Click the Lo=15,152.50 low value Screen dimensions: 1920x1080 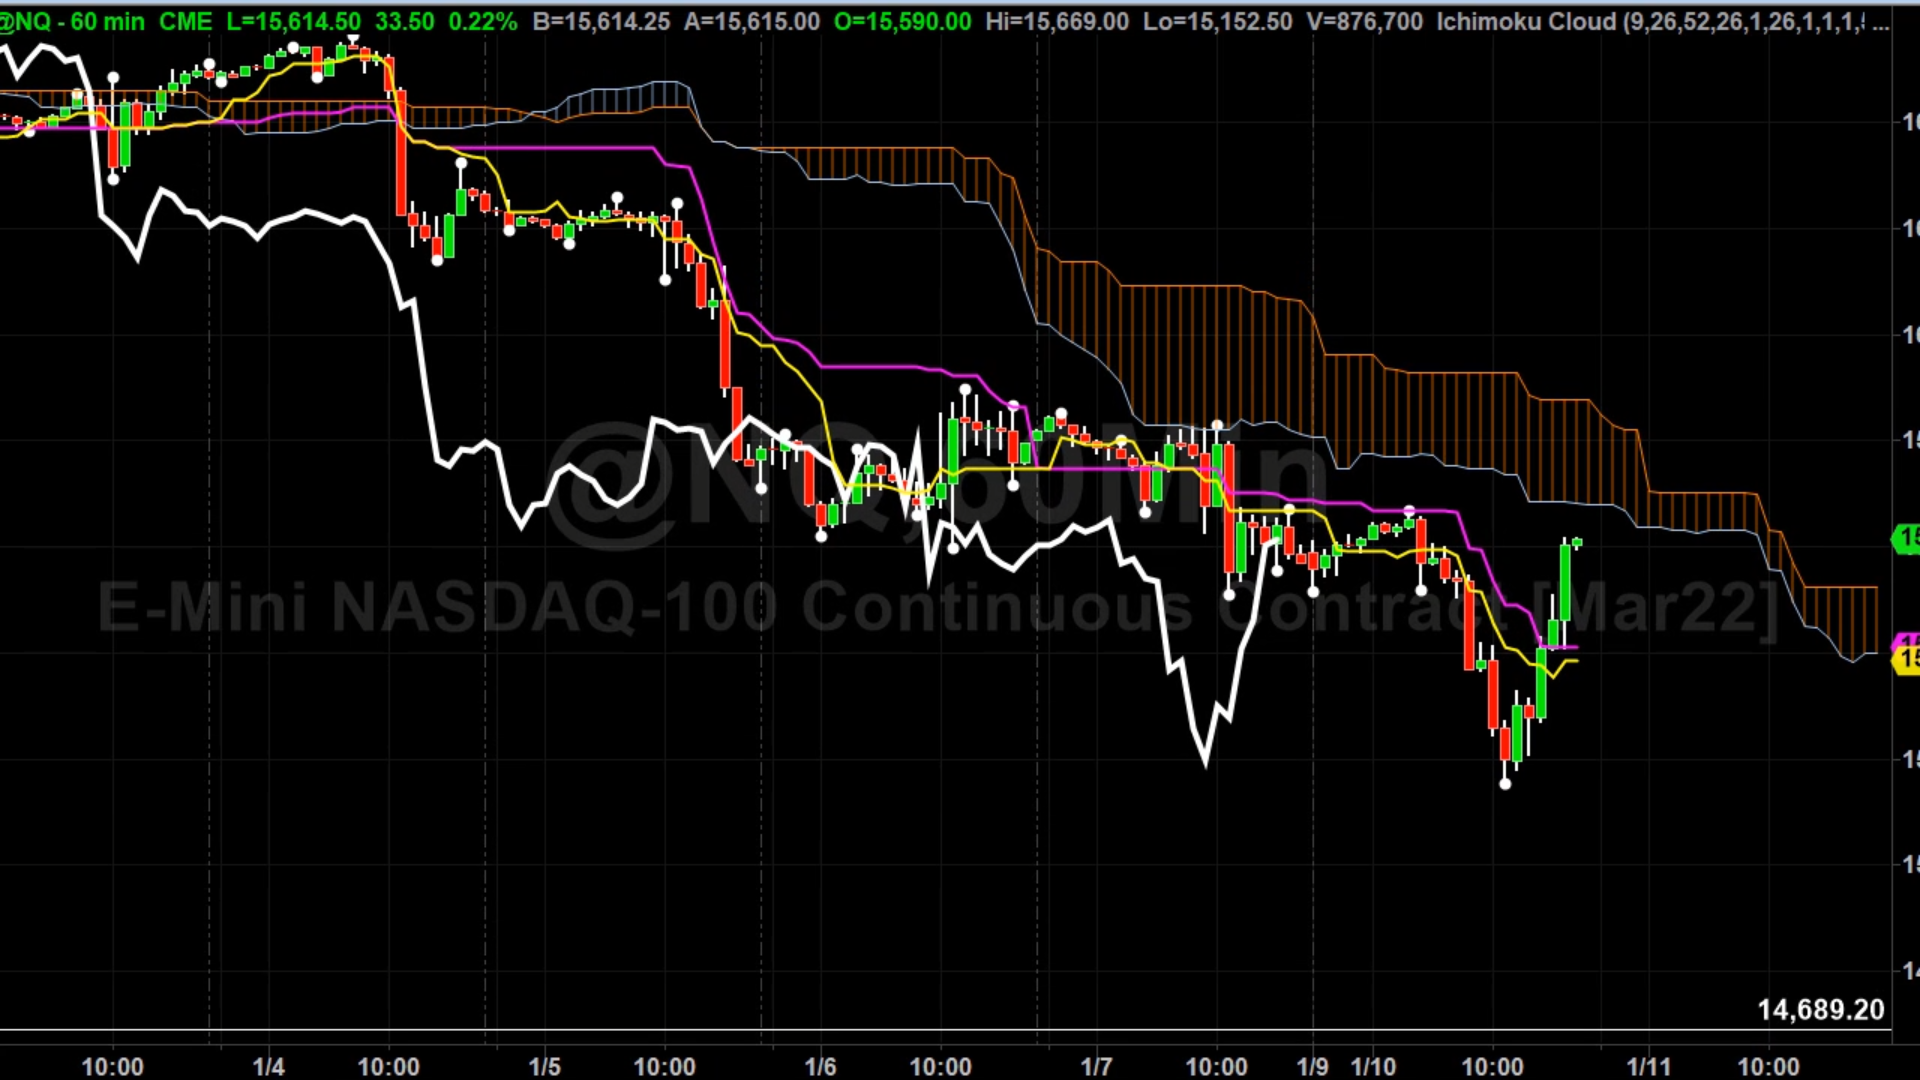pyautogui.click(x=1217, y=21)
